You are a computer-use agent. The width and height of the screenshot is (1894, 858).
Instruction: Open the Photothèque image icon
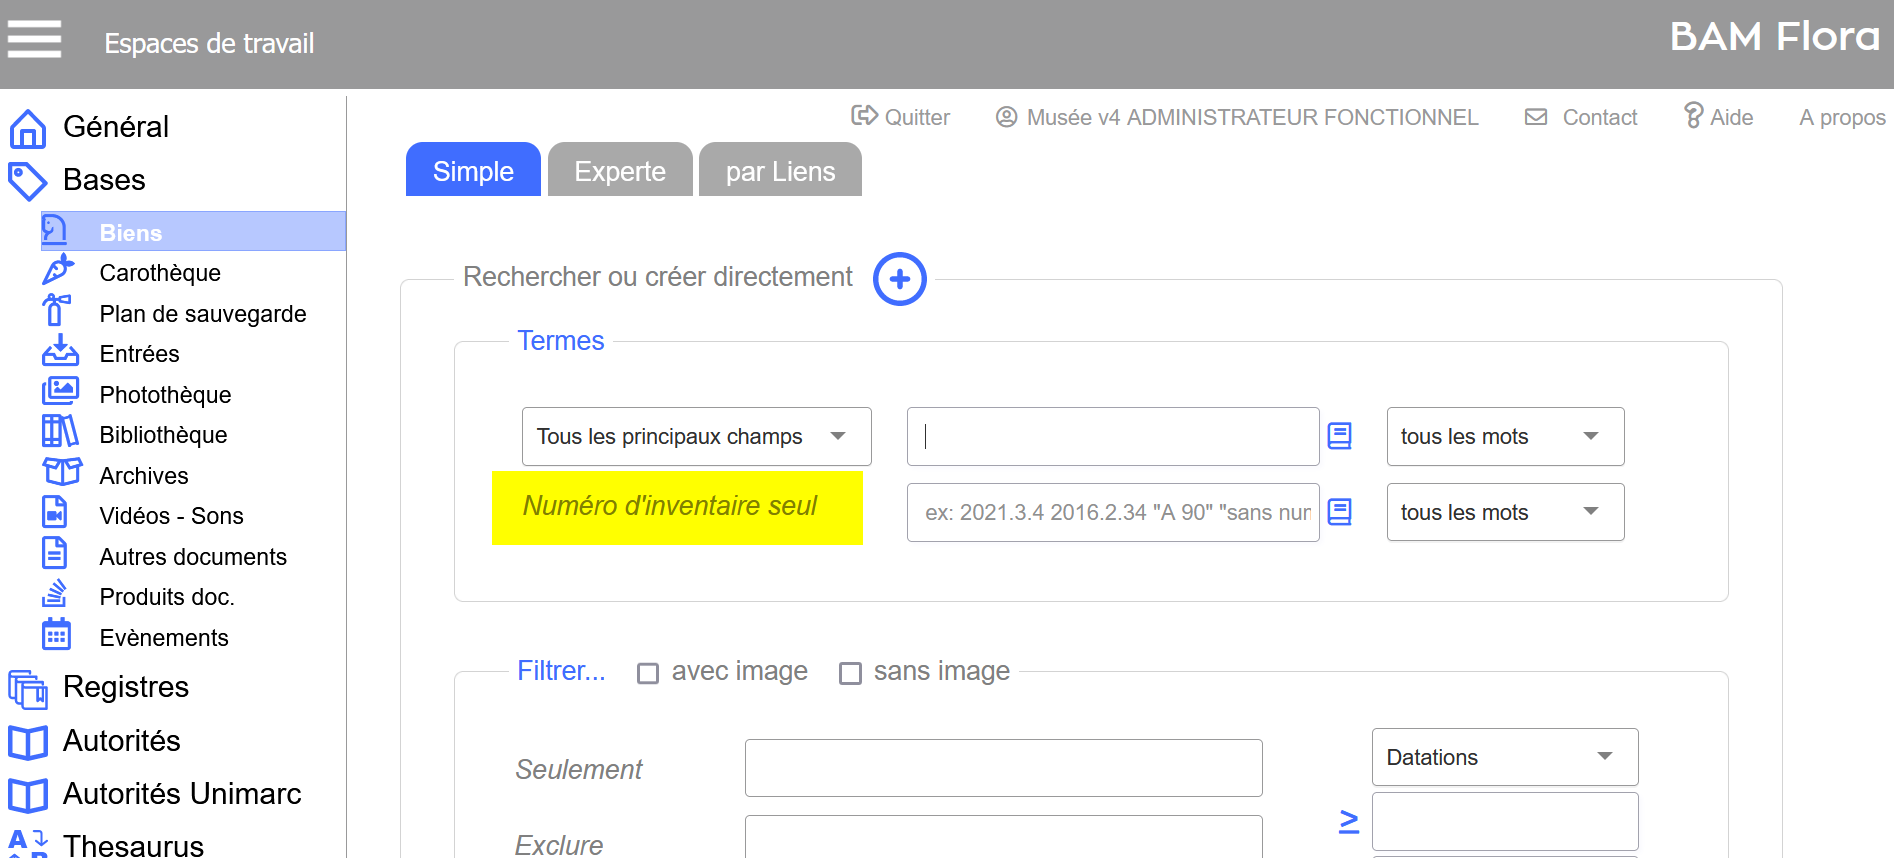tap(60, 391)
